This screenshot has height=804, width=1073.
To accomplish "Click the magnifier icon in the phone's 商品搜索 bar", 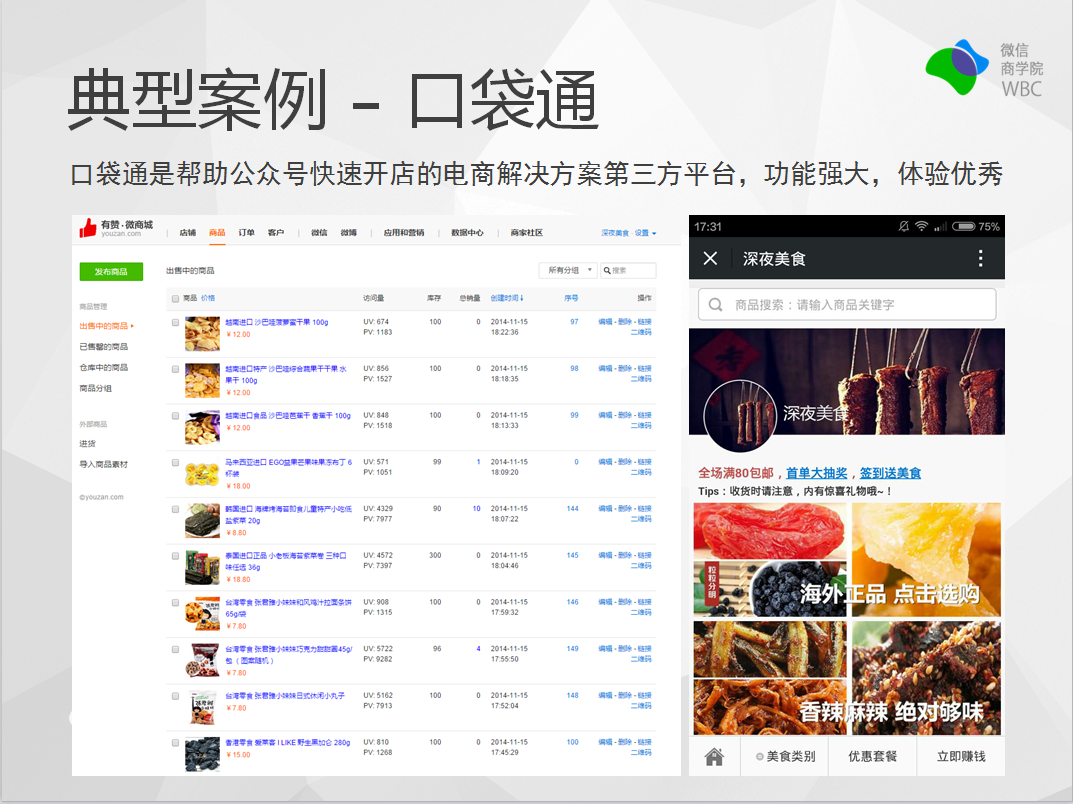I will tap(715, 304).
